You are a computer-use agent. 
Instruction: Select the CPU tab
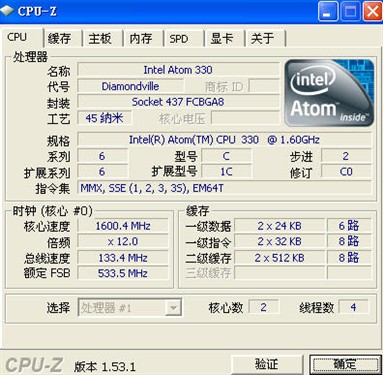coord(22,38)
